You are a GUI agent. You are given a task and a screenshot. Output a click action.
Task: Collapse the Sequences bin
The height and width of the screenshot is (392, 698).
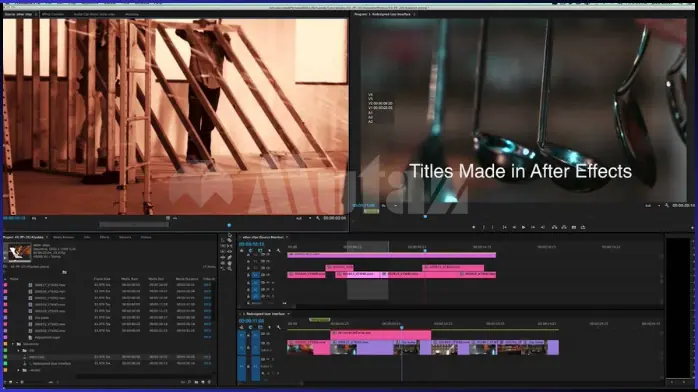(x=12, y=344)
